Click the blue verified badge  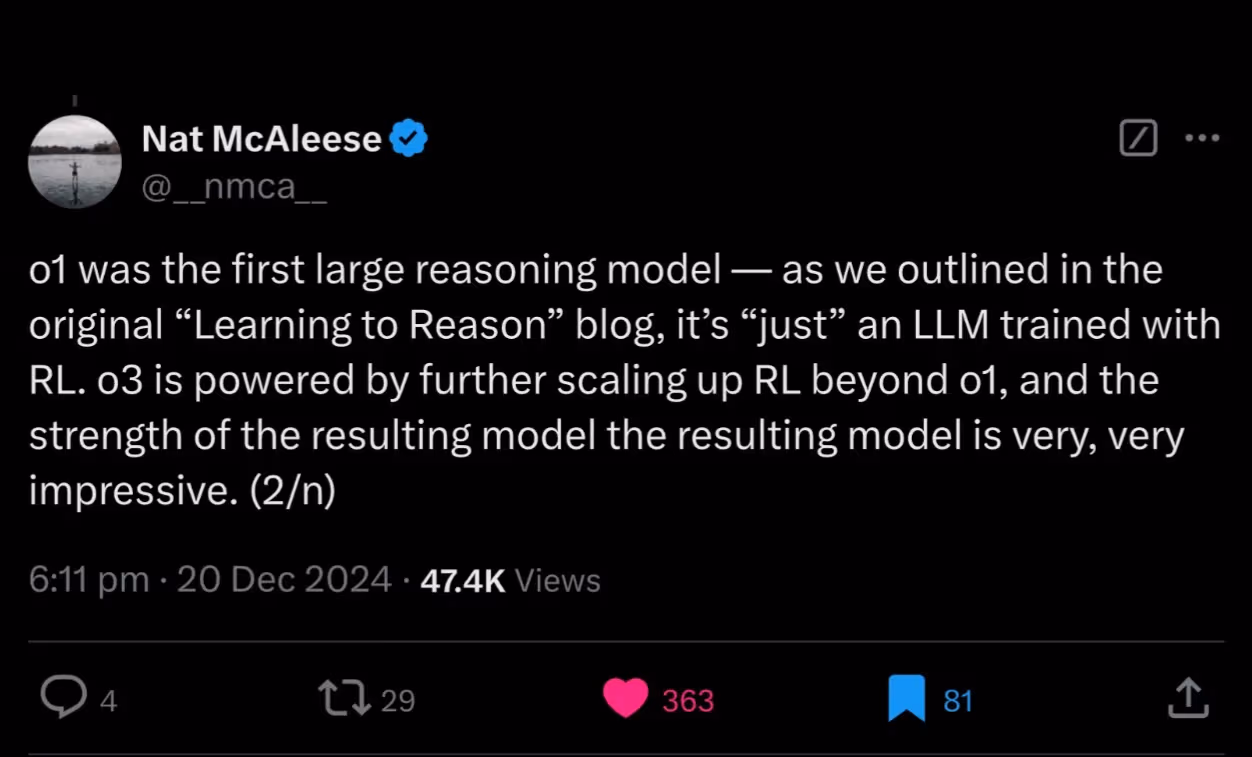[x=408, y=139]
